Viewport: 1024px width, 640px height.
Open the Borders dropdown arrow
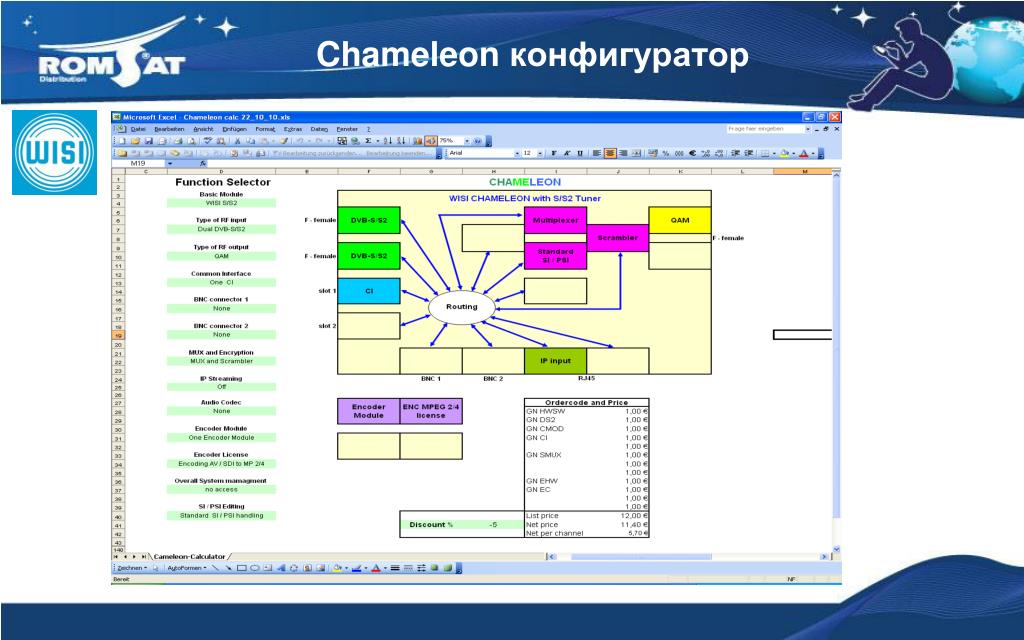[x=774, y=153]
